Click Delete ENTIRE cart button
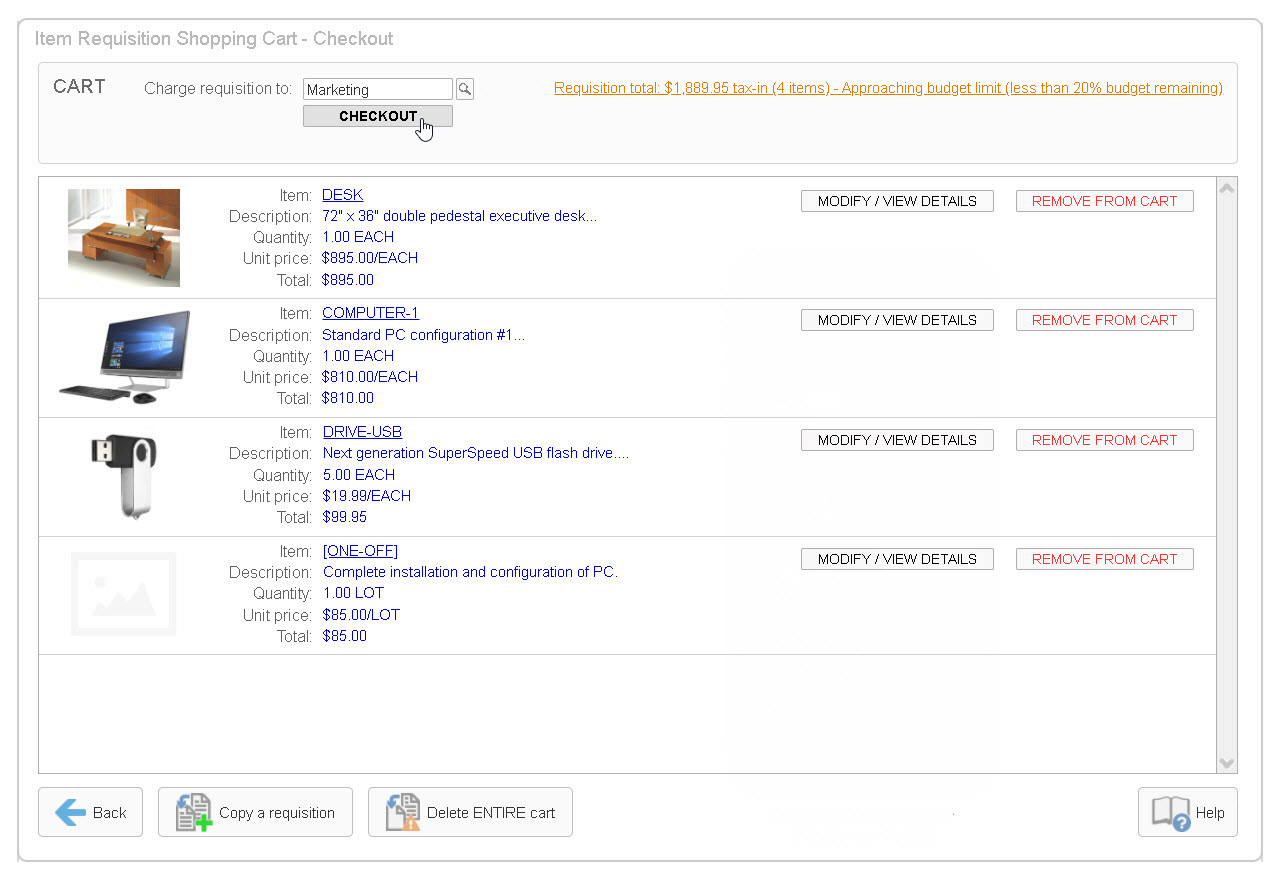 [470, 812]
